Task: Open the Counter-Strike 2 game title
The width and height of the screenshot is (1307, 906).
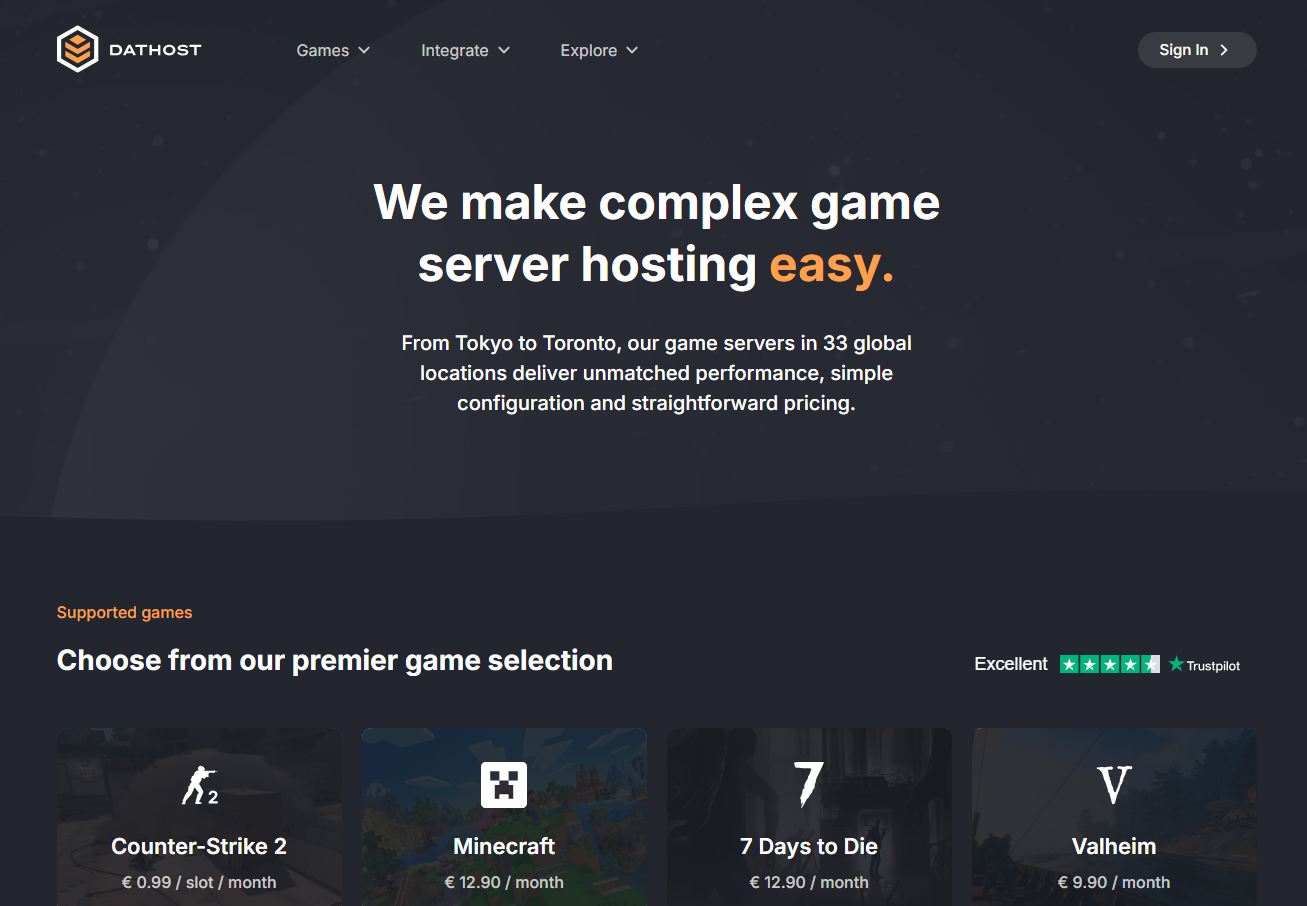Action: click(199, 846)
